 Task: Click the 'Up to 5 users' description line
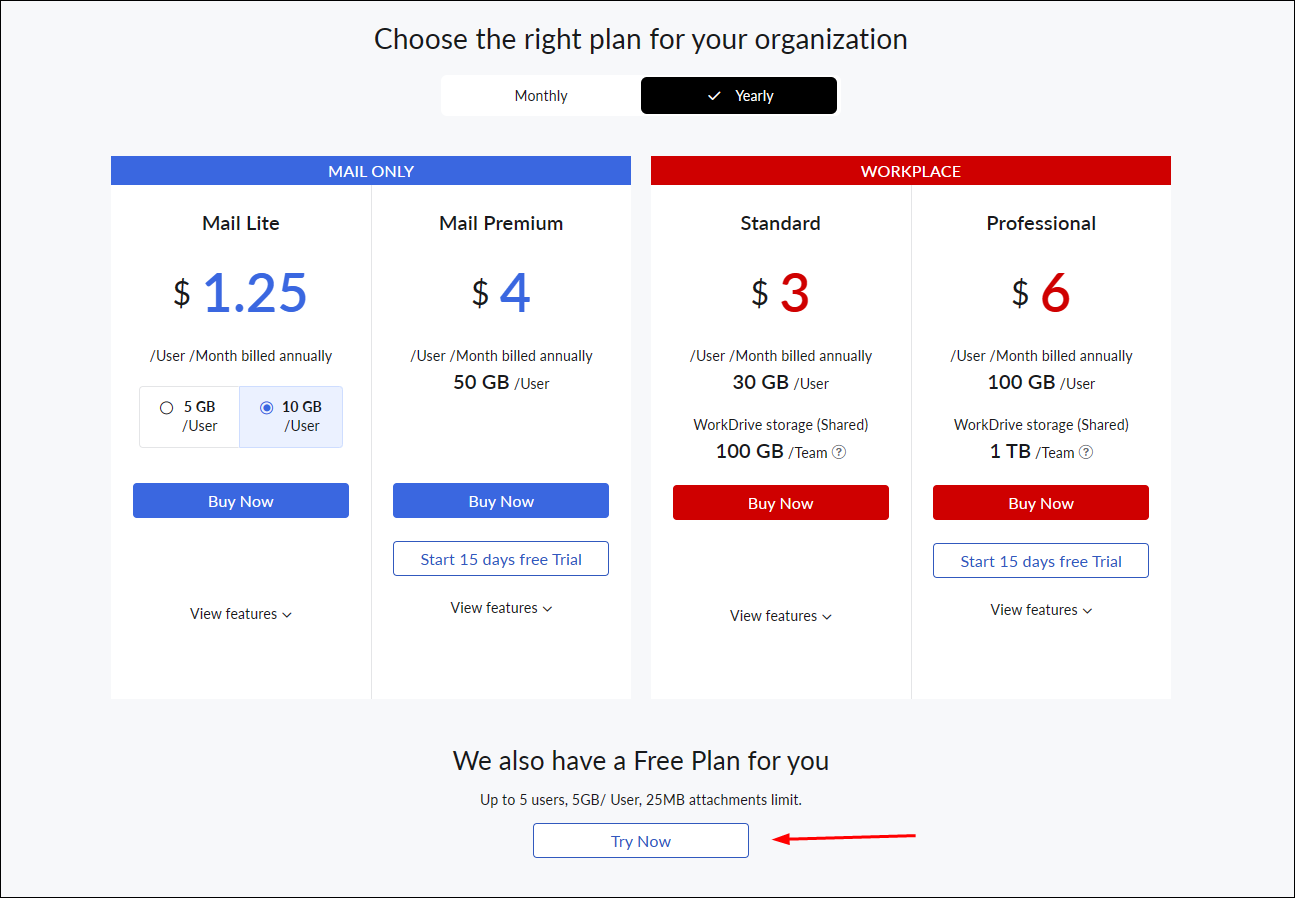[x=641, y=800]
